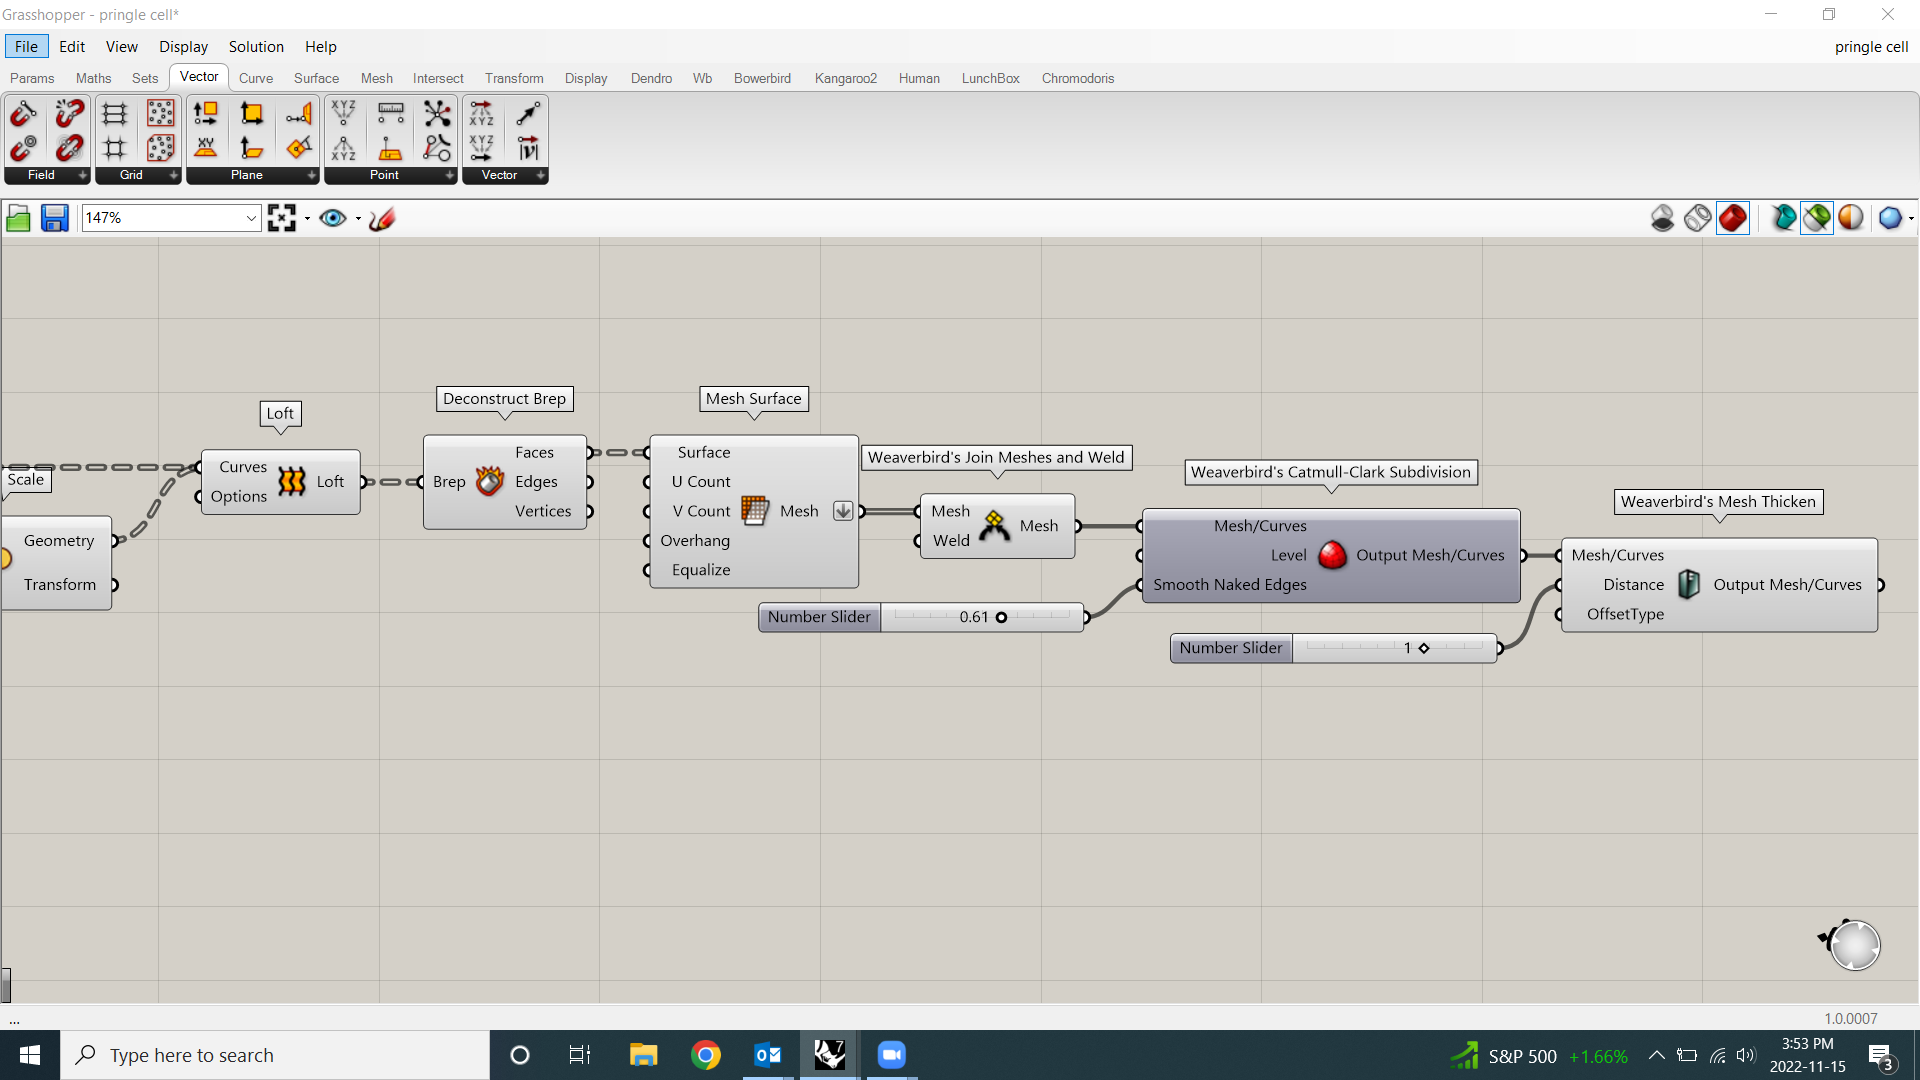Select the Point Charge field component
Screen dimensions: 1920x1080
24,148
